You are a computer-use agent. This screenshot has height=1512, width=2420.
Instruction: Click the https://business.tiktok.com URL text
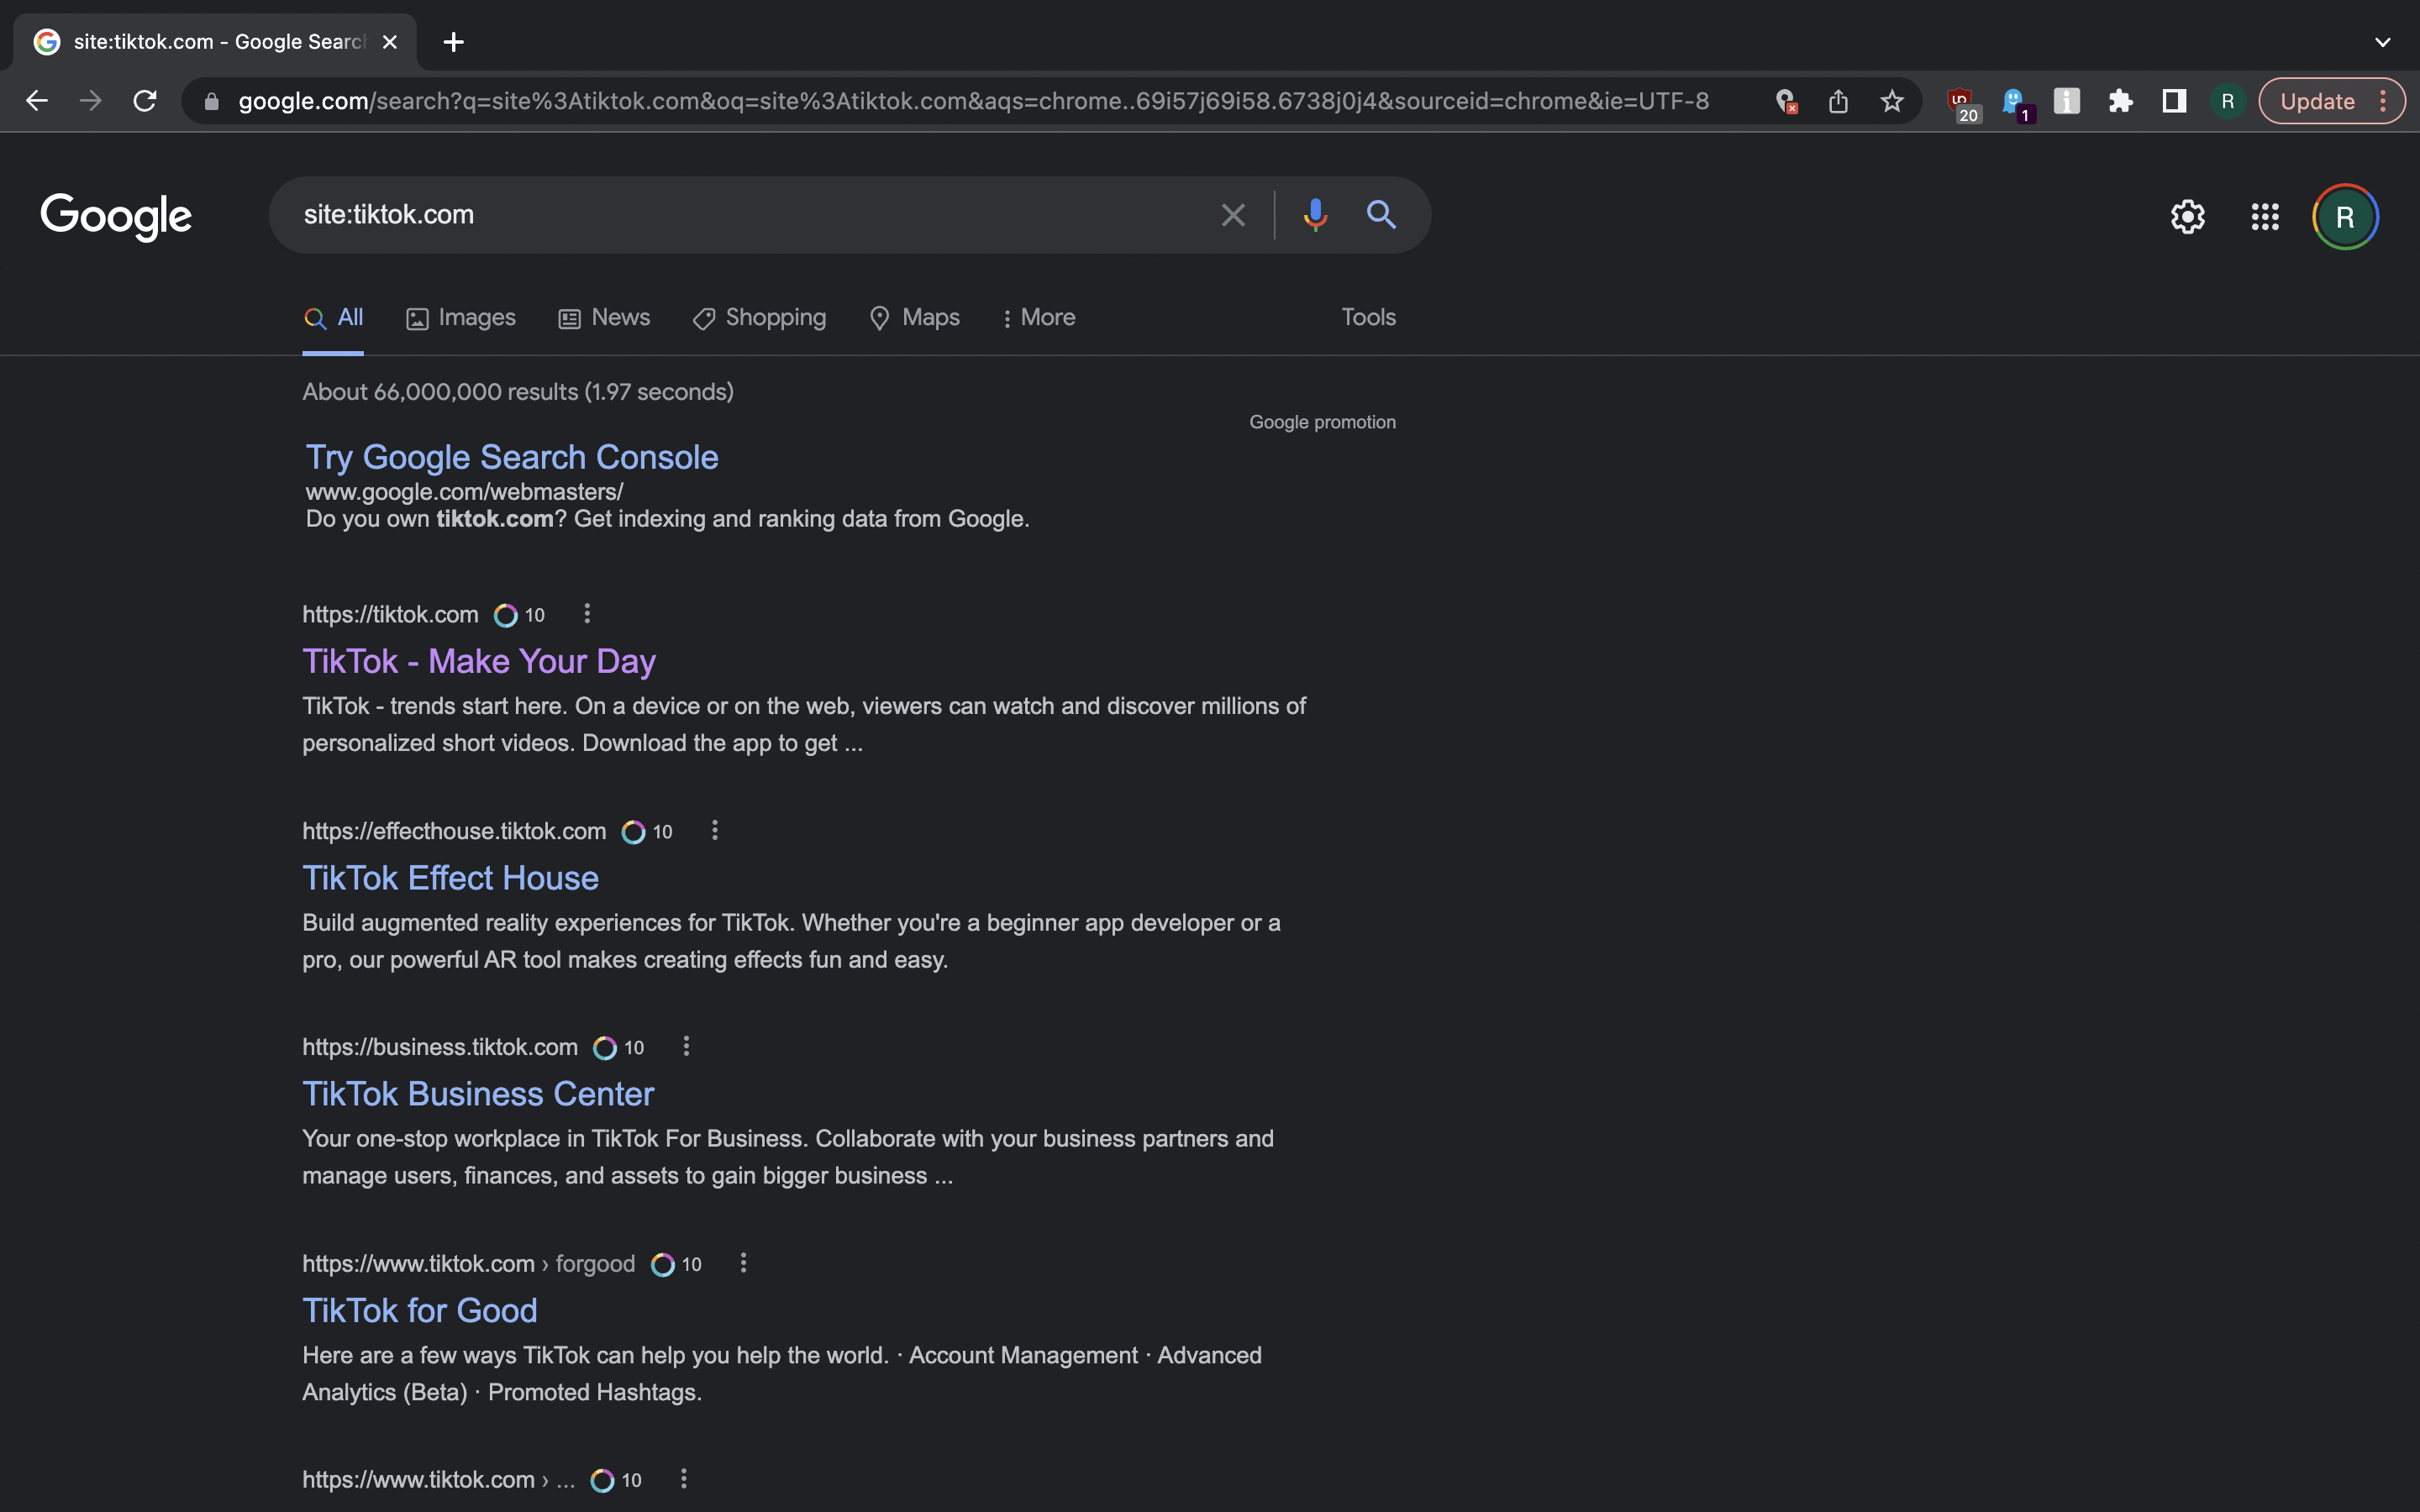coord(440,1047)
